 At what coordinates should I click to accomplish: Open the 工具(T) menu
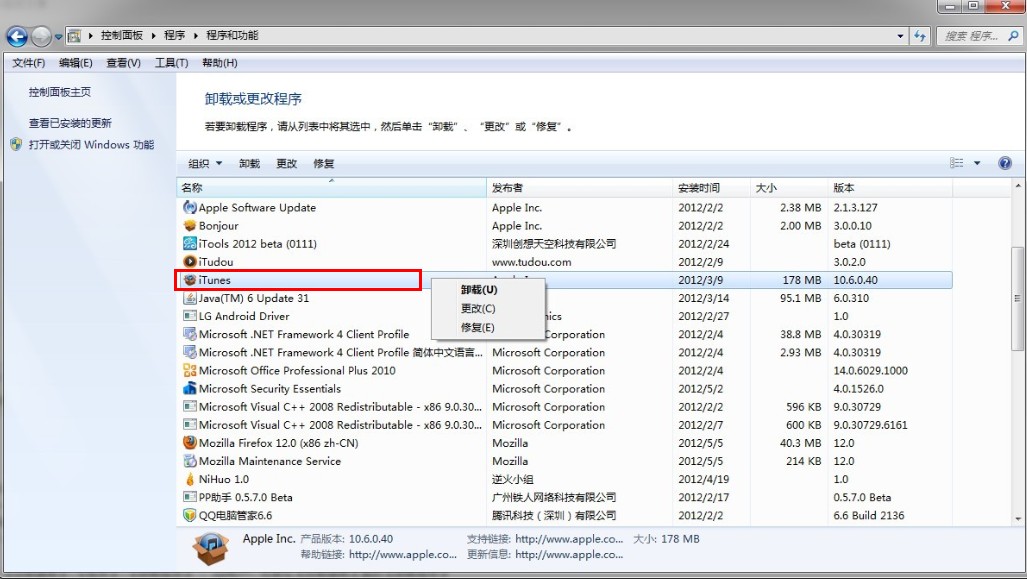click(x=171, y=63)
